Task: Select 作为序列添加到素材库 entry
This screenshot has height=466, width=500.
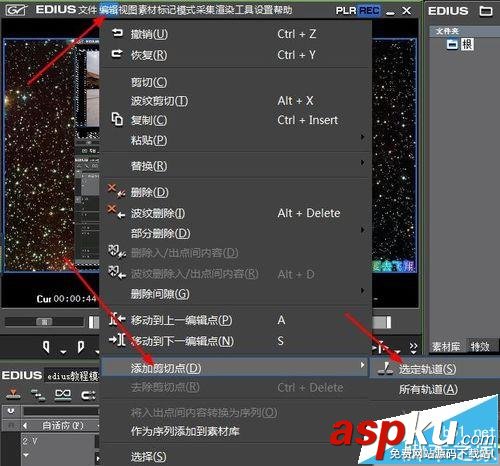Action: 185,431
